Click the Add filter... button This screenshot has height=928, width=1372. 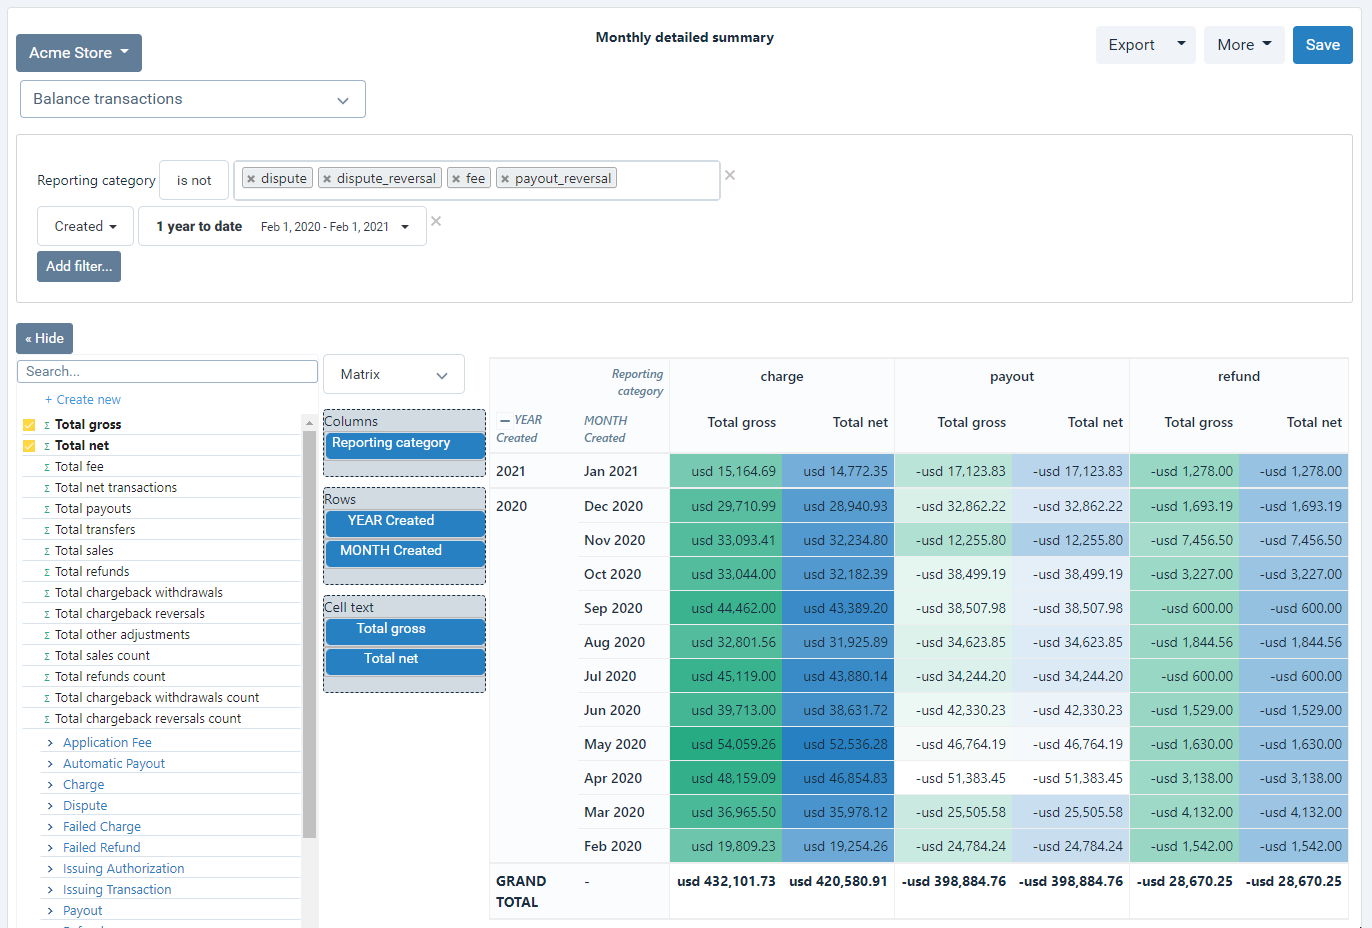(x=78, y=266)
